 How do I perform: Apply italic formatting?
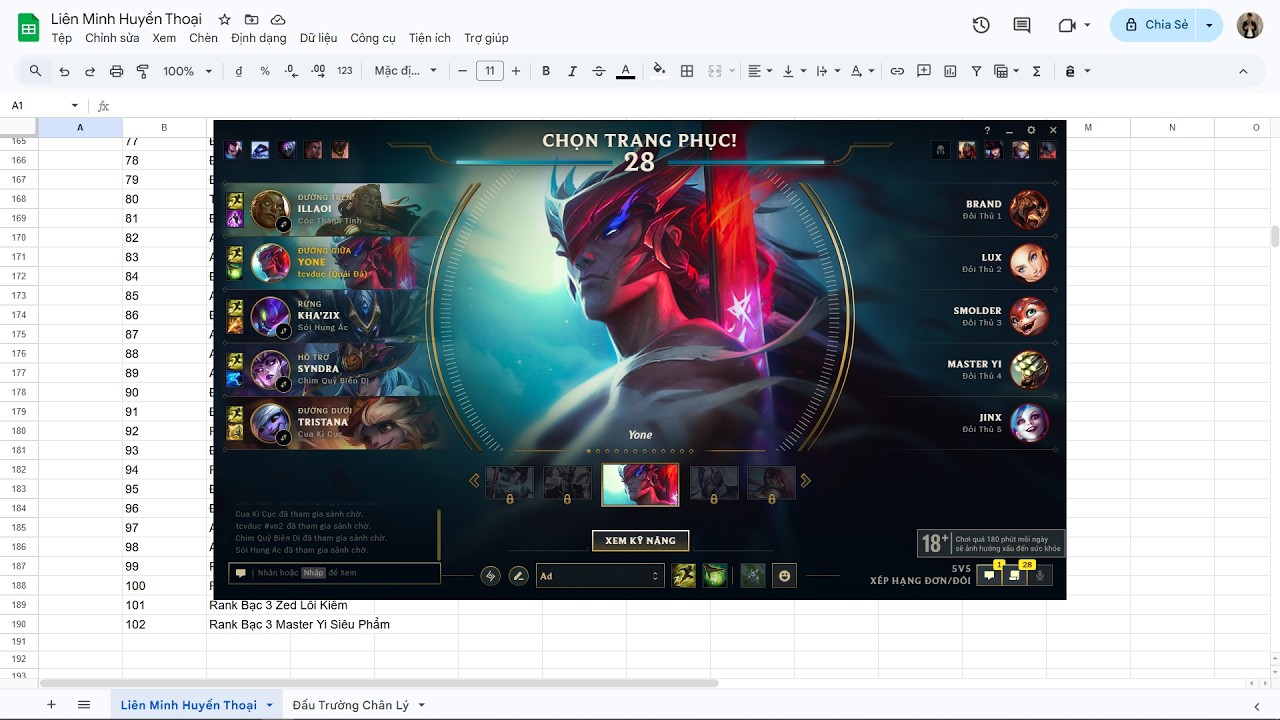[572, 71]
